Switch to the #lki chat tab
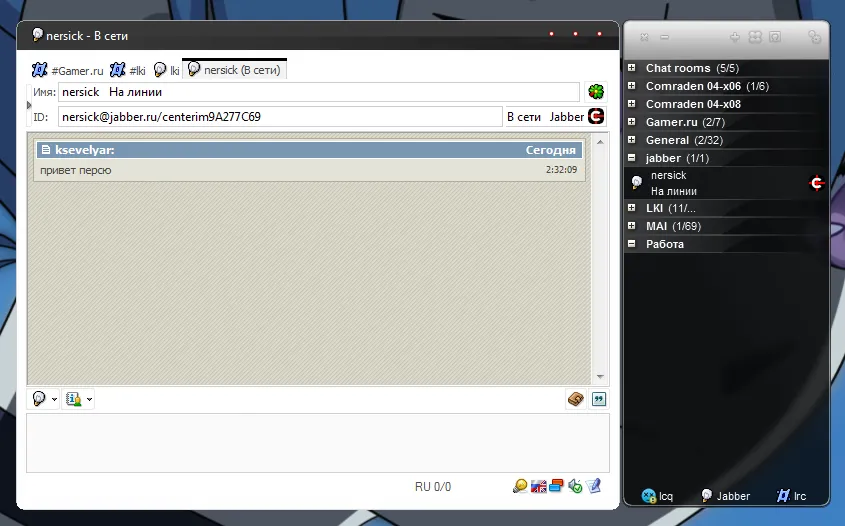845x526 pixels. tap(129, 70)
